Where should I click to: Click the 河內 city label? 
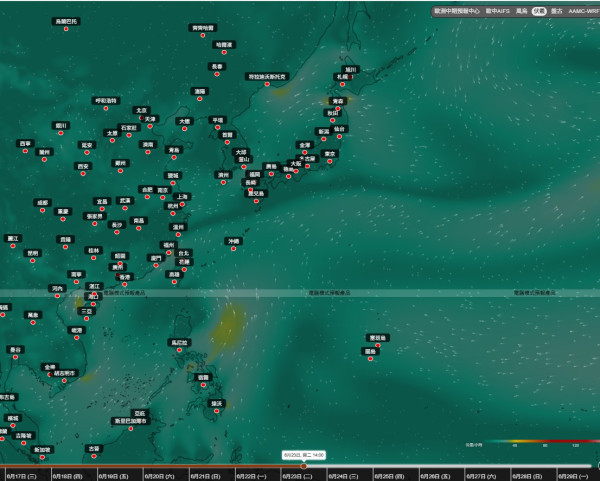point(57,288)
